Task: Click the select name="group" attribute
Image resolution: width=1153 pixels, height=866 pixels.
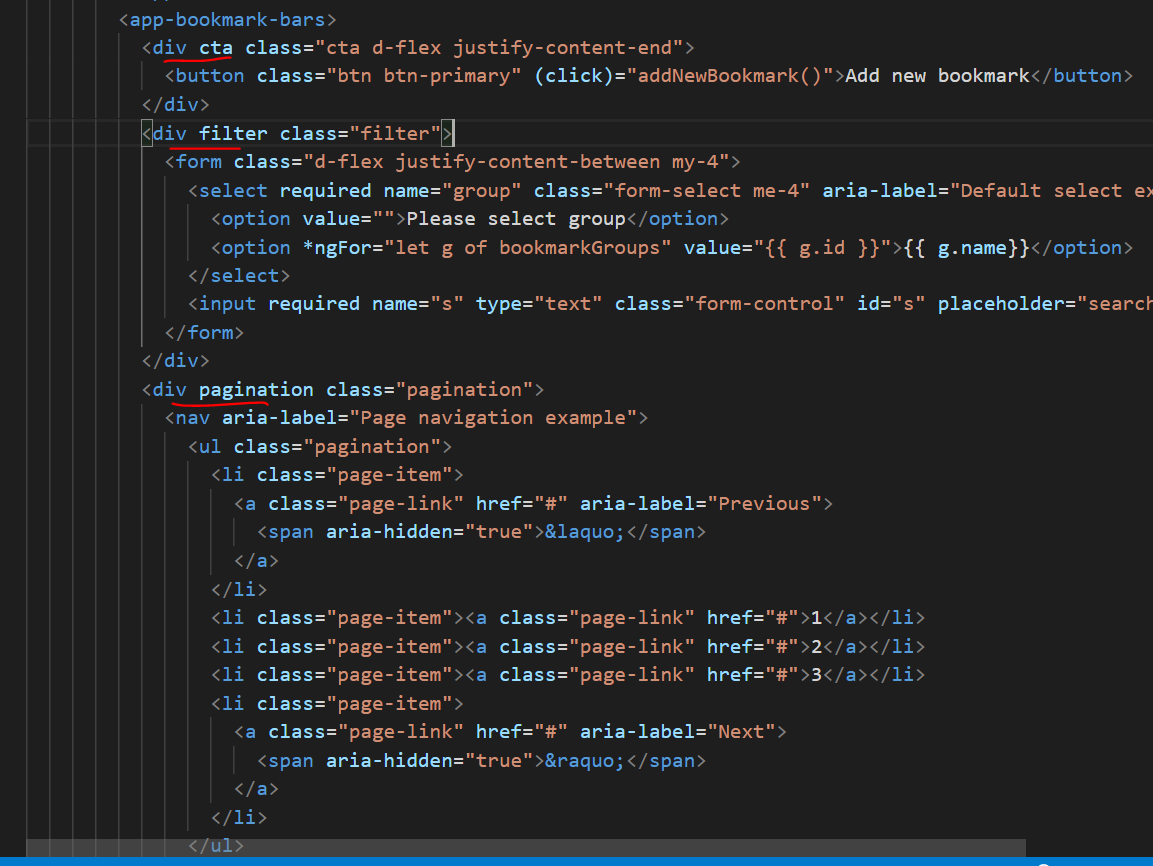Action: [x=452, y=191]
